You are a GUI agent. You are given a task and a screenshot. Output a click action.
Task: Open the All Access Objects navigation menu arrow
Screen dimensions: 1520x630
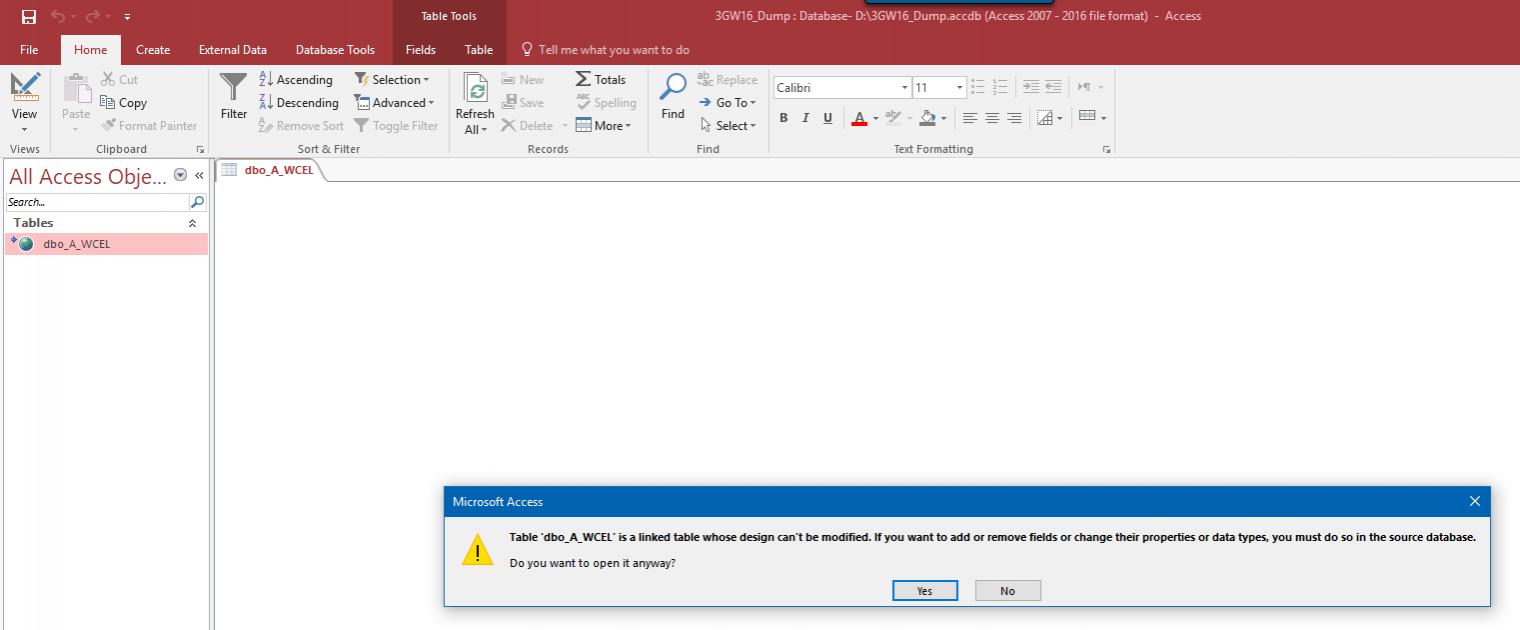(x=180, y=175)
